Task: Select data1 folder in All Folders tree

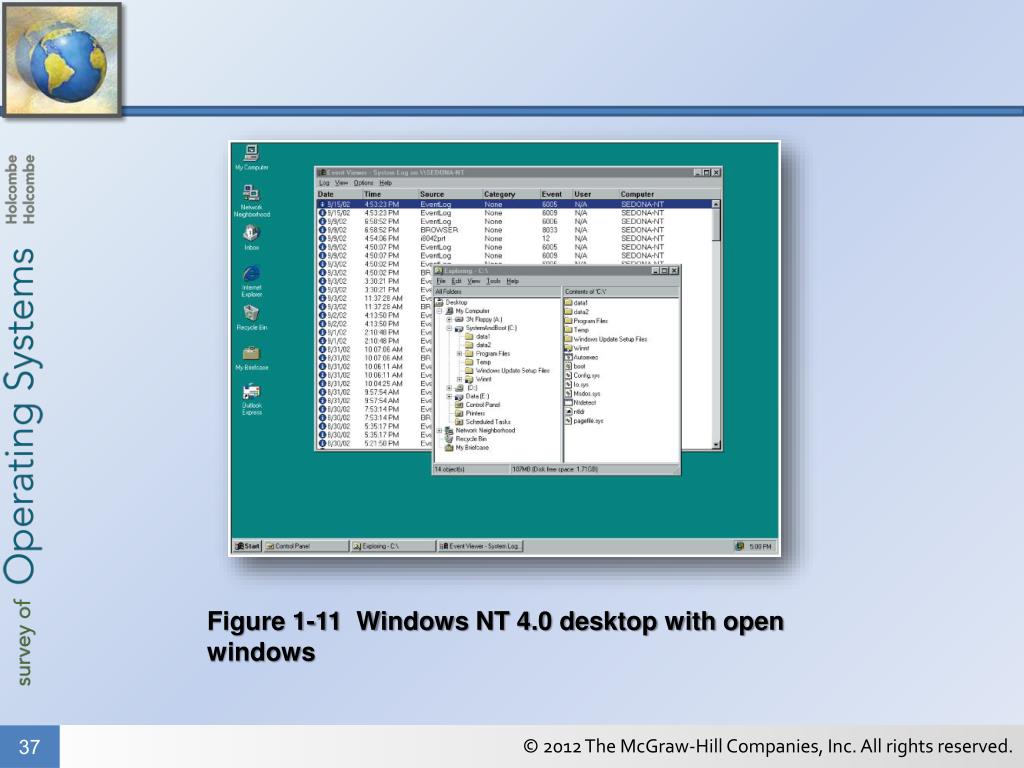Action: click(477, 337)
